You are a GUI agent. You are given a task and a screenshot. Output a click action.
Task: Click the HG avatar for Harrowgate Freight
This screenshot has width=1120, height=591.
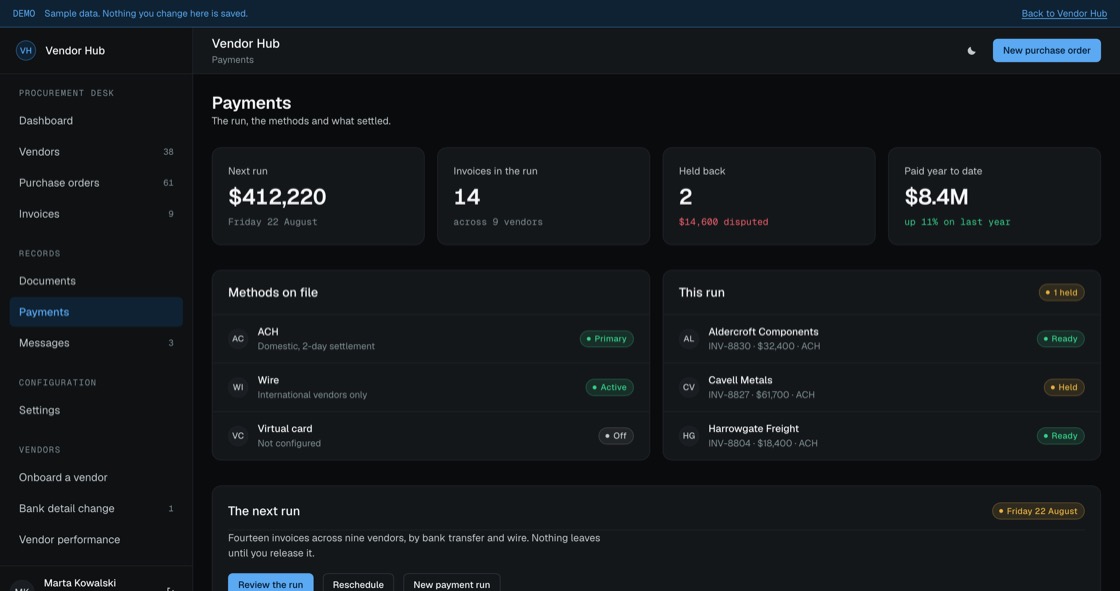coord(689,436)
